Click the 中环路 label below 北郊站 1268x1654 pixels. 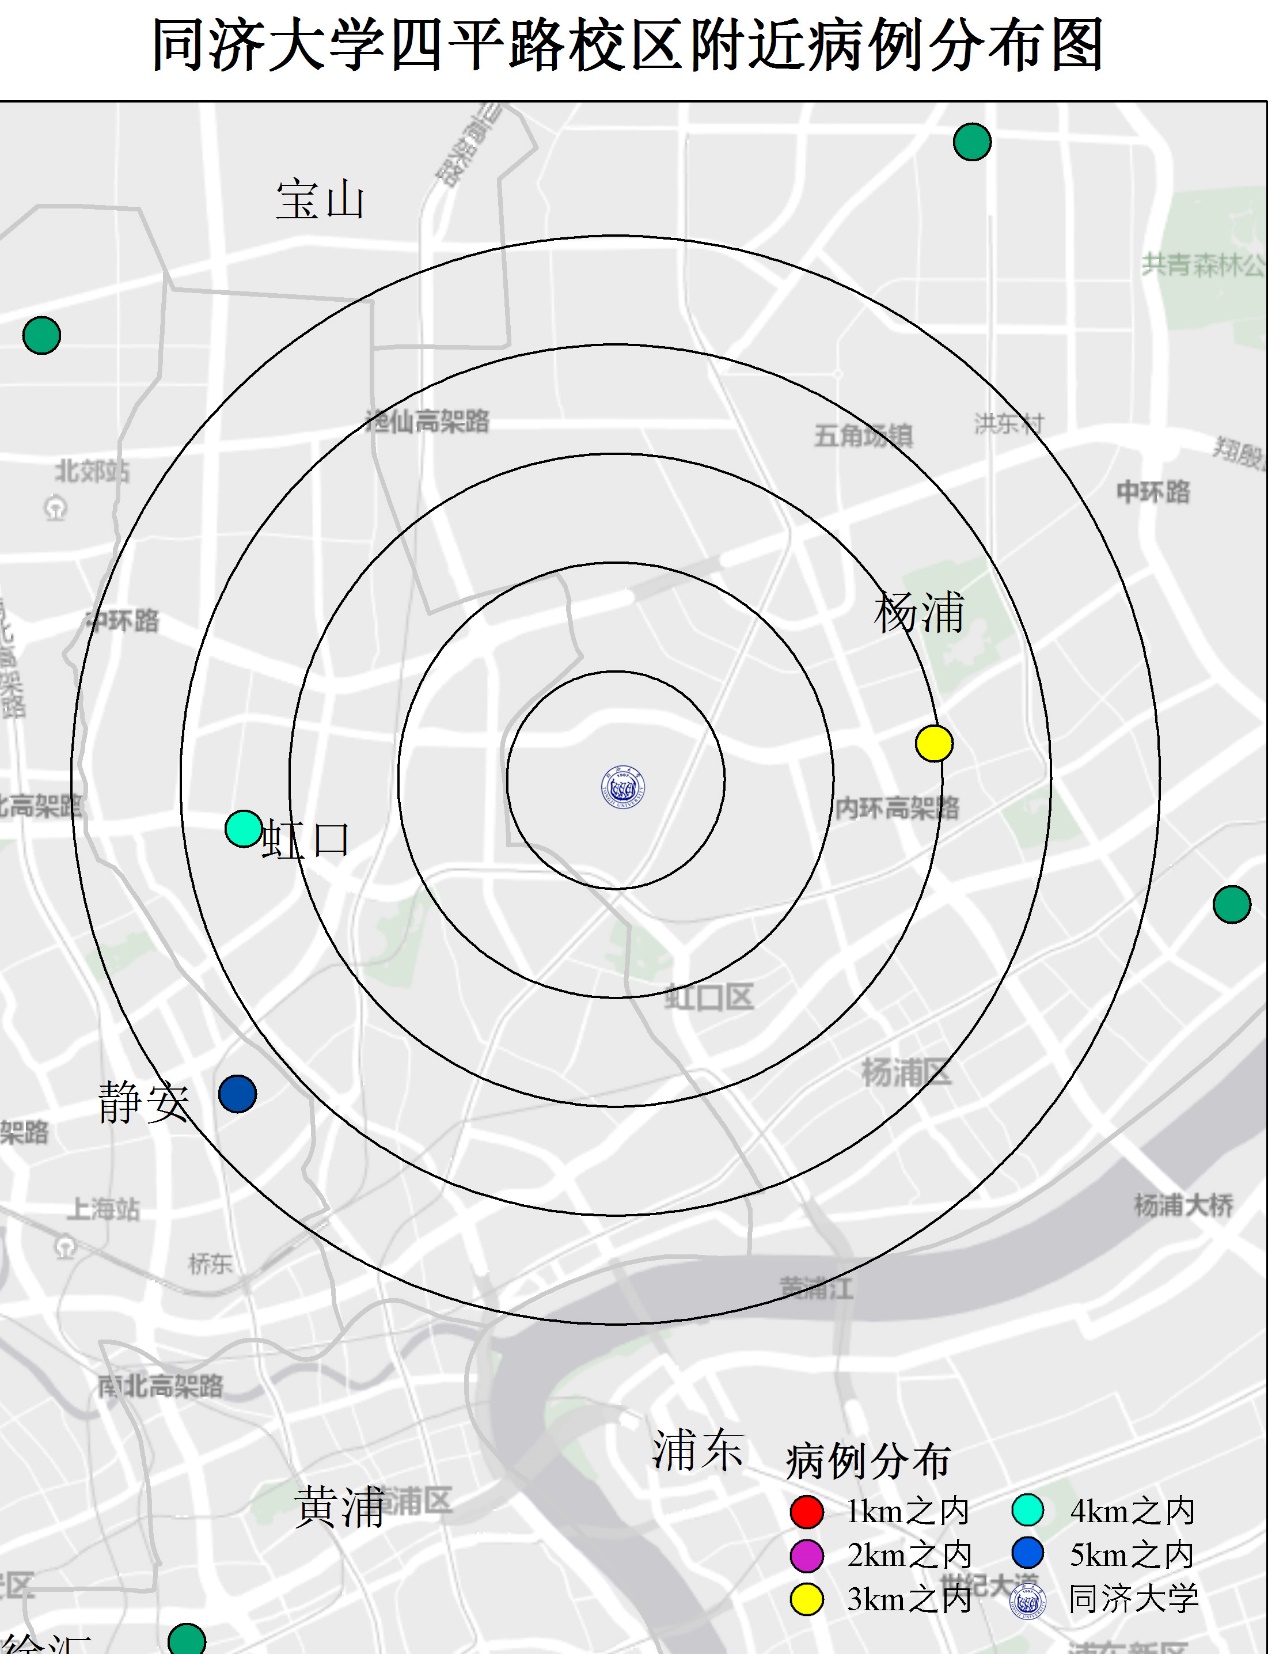click(122, 620)
